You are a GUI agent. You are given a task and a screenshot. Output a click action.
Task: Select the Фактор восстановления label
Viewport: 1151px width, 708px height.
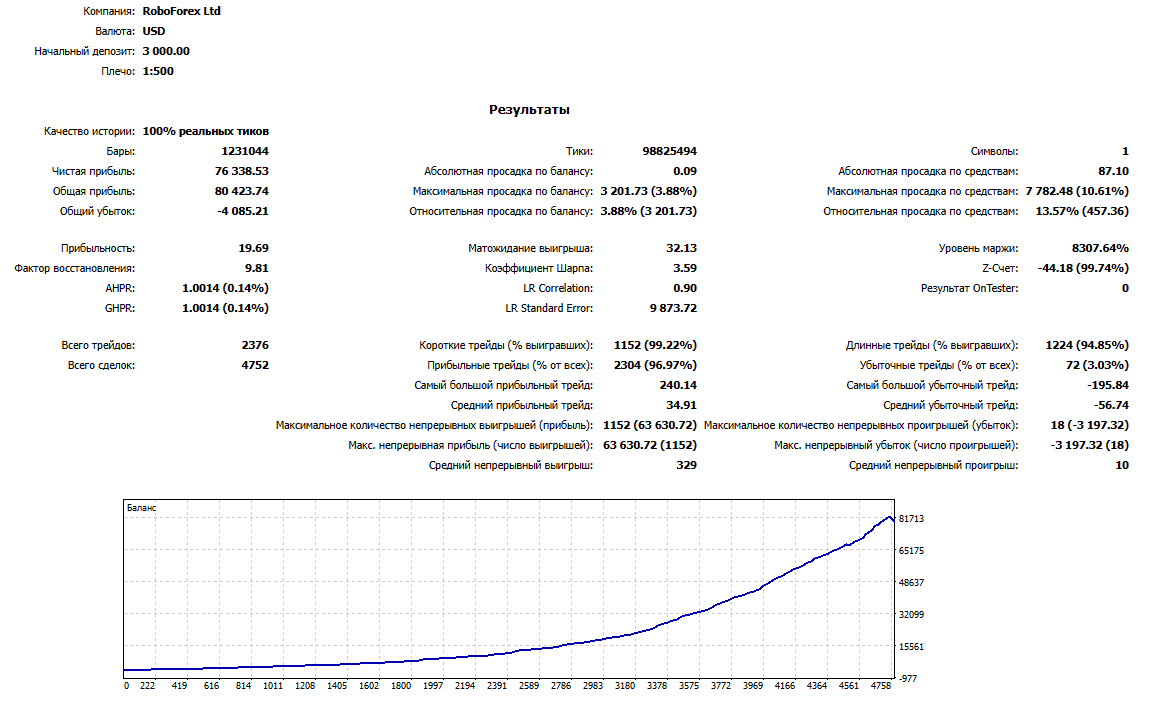[75, 268]
